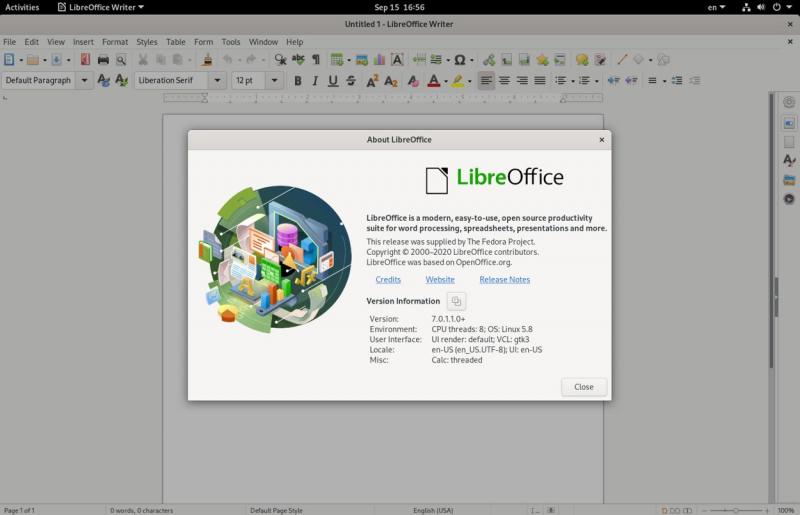This screenshot has height=515, width=800.
Task: Click the red Font Color swatch
Action: pyautogui.click(x=433, y=81)
